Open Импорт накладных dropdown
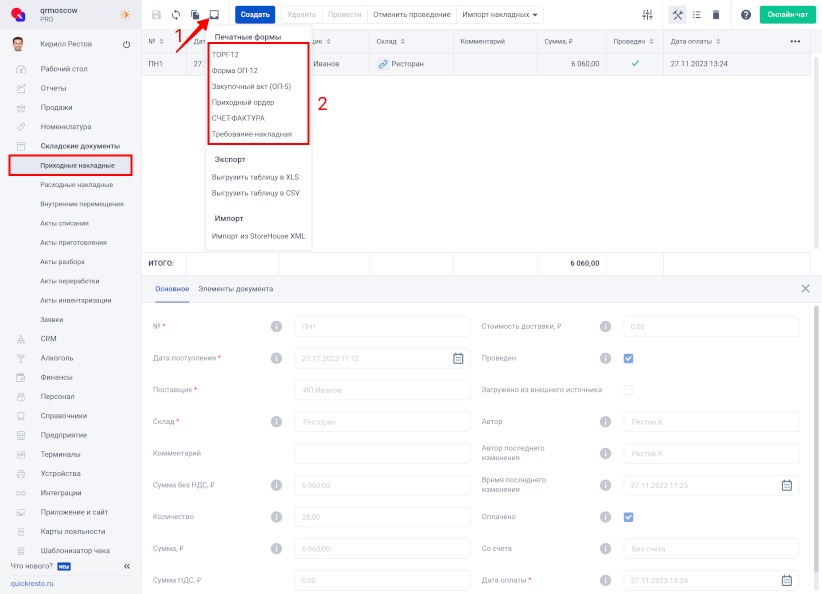This screenshot has width=822, height=594. pyautogui.click(x=500, y=15)
